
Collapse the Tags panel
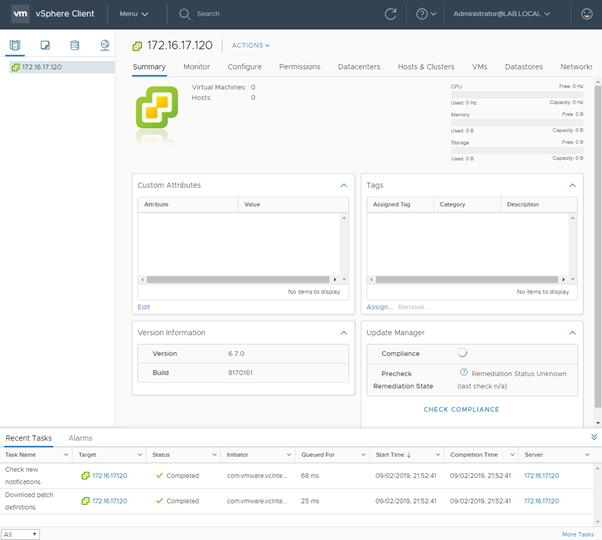point(572,185)
